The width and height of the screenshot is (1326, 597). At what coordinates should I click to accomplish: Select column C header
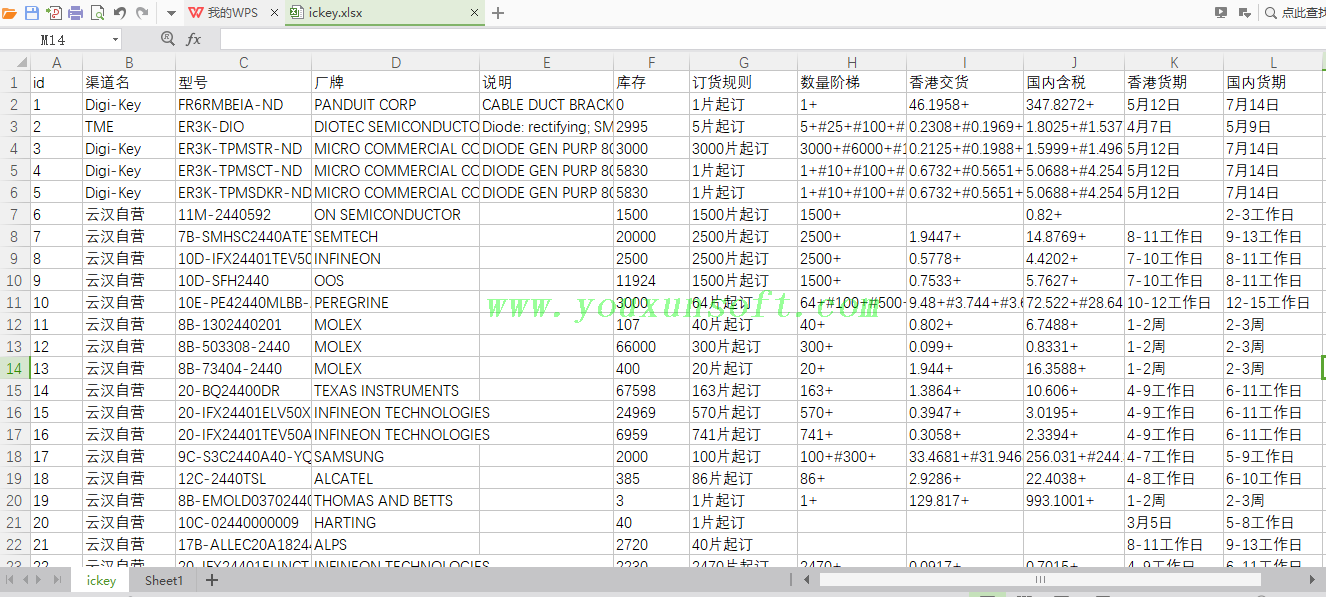[244, 62]
